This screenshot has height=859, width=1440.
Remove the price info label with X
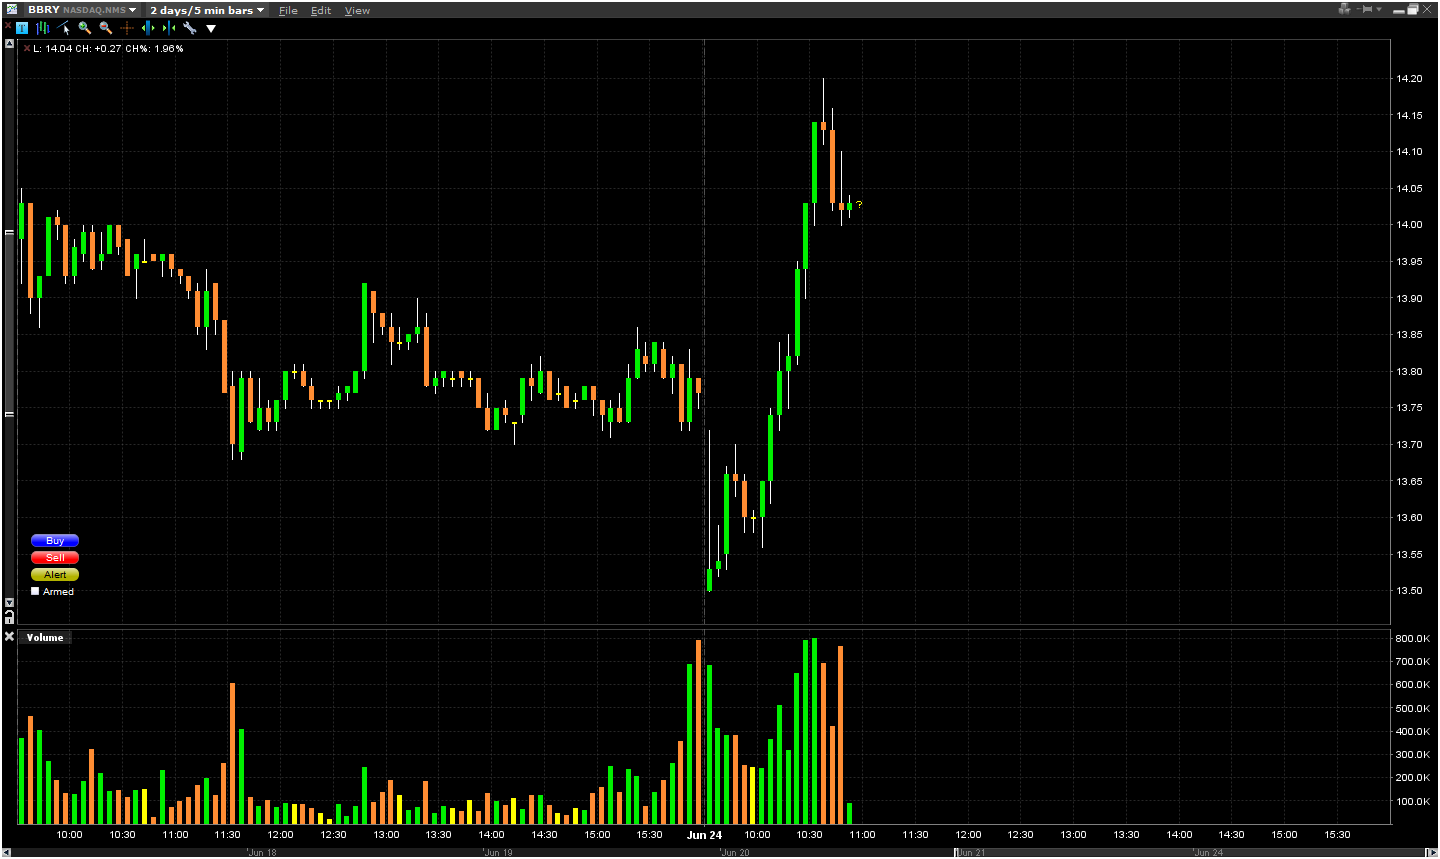pyautogui.click(x=27, y=48)
